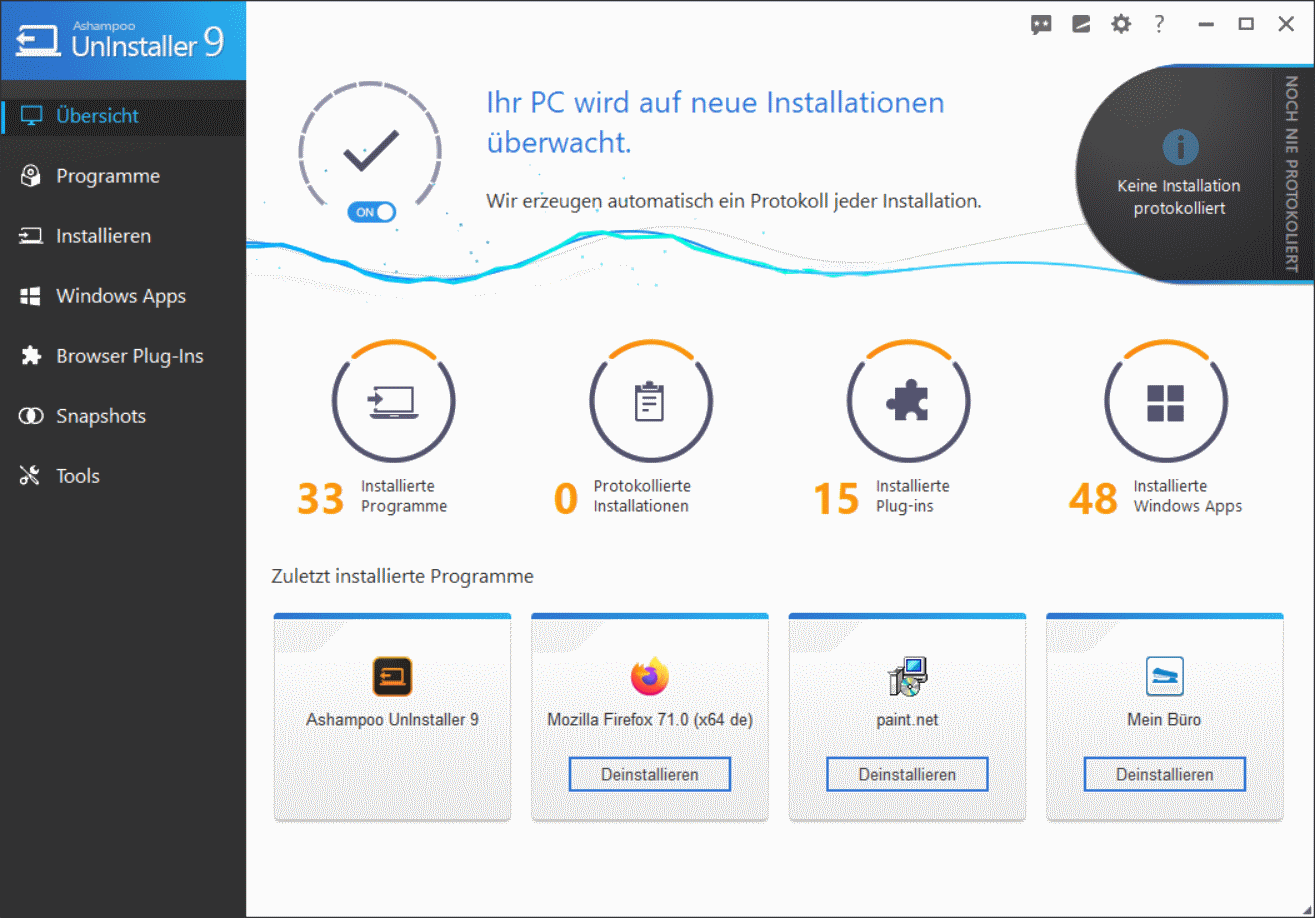Click the installed Windows Apps circle icon
This screenshot has width=1315, height=918.
point(1166,402)
